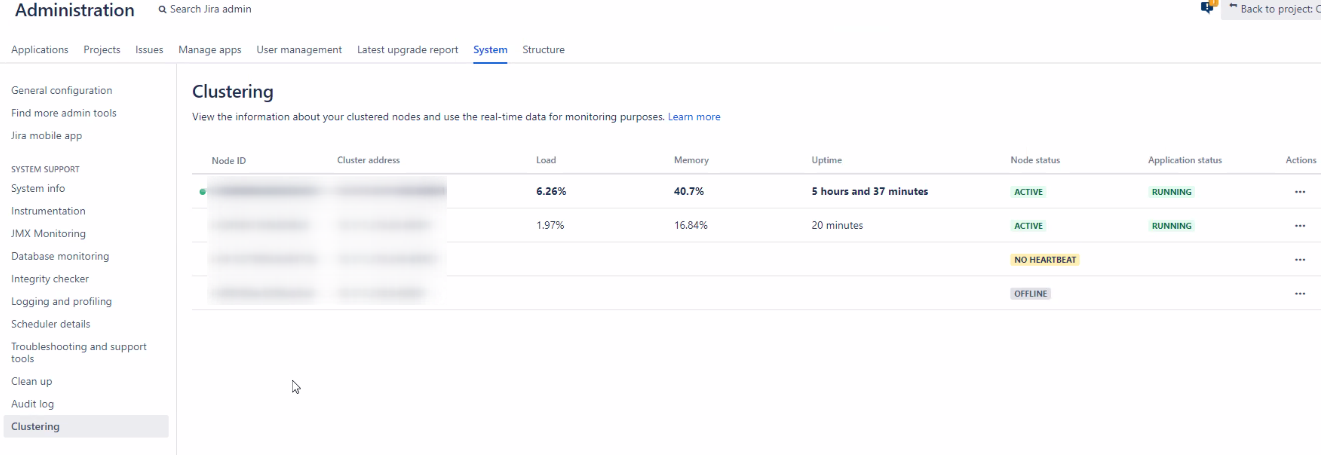Click the SYSTEM SUPPORT section label
The height and width of the screenshot is (455, 1321).
click(45, 169)
